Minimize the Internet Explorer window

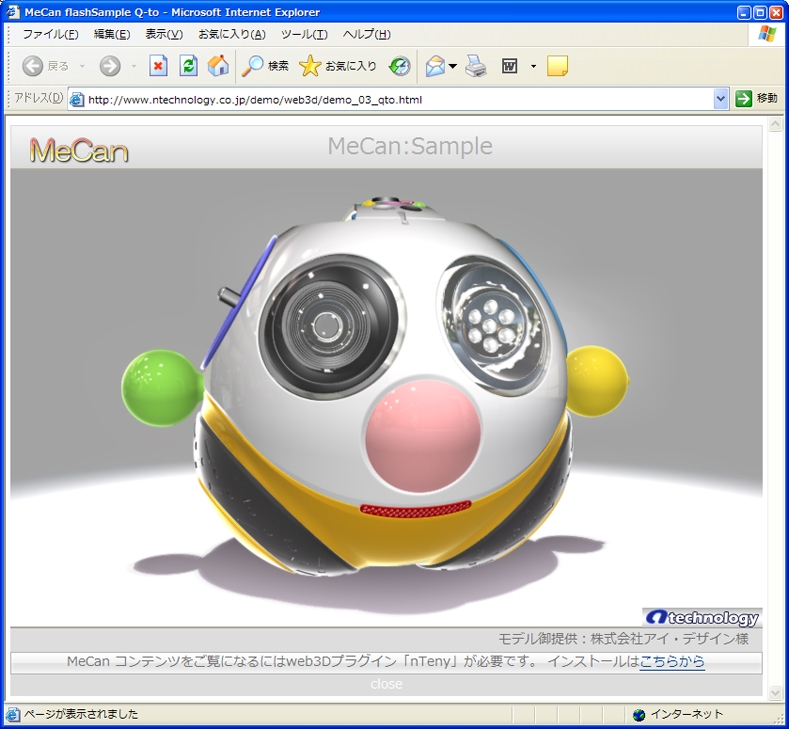point(745,12)
